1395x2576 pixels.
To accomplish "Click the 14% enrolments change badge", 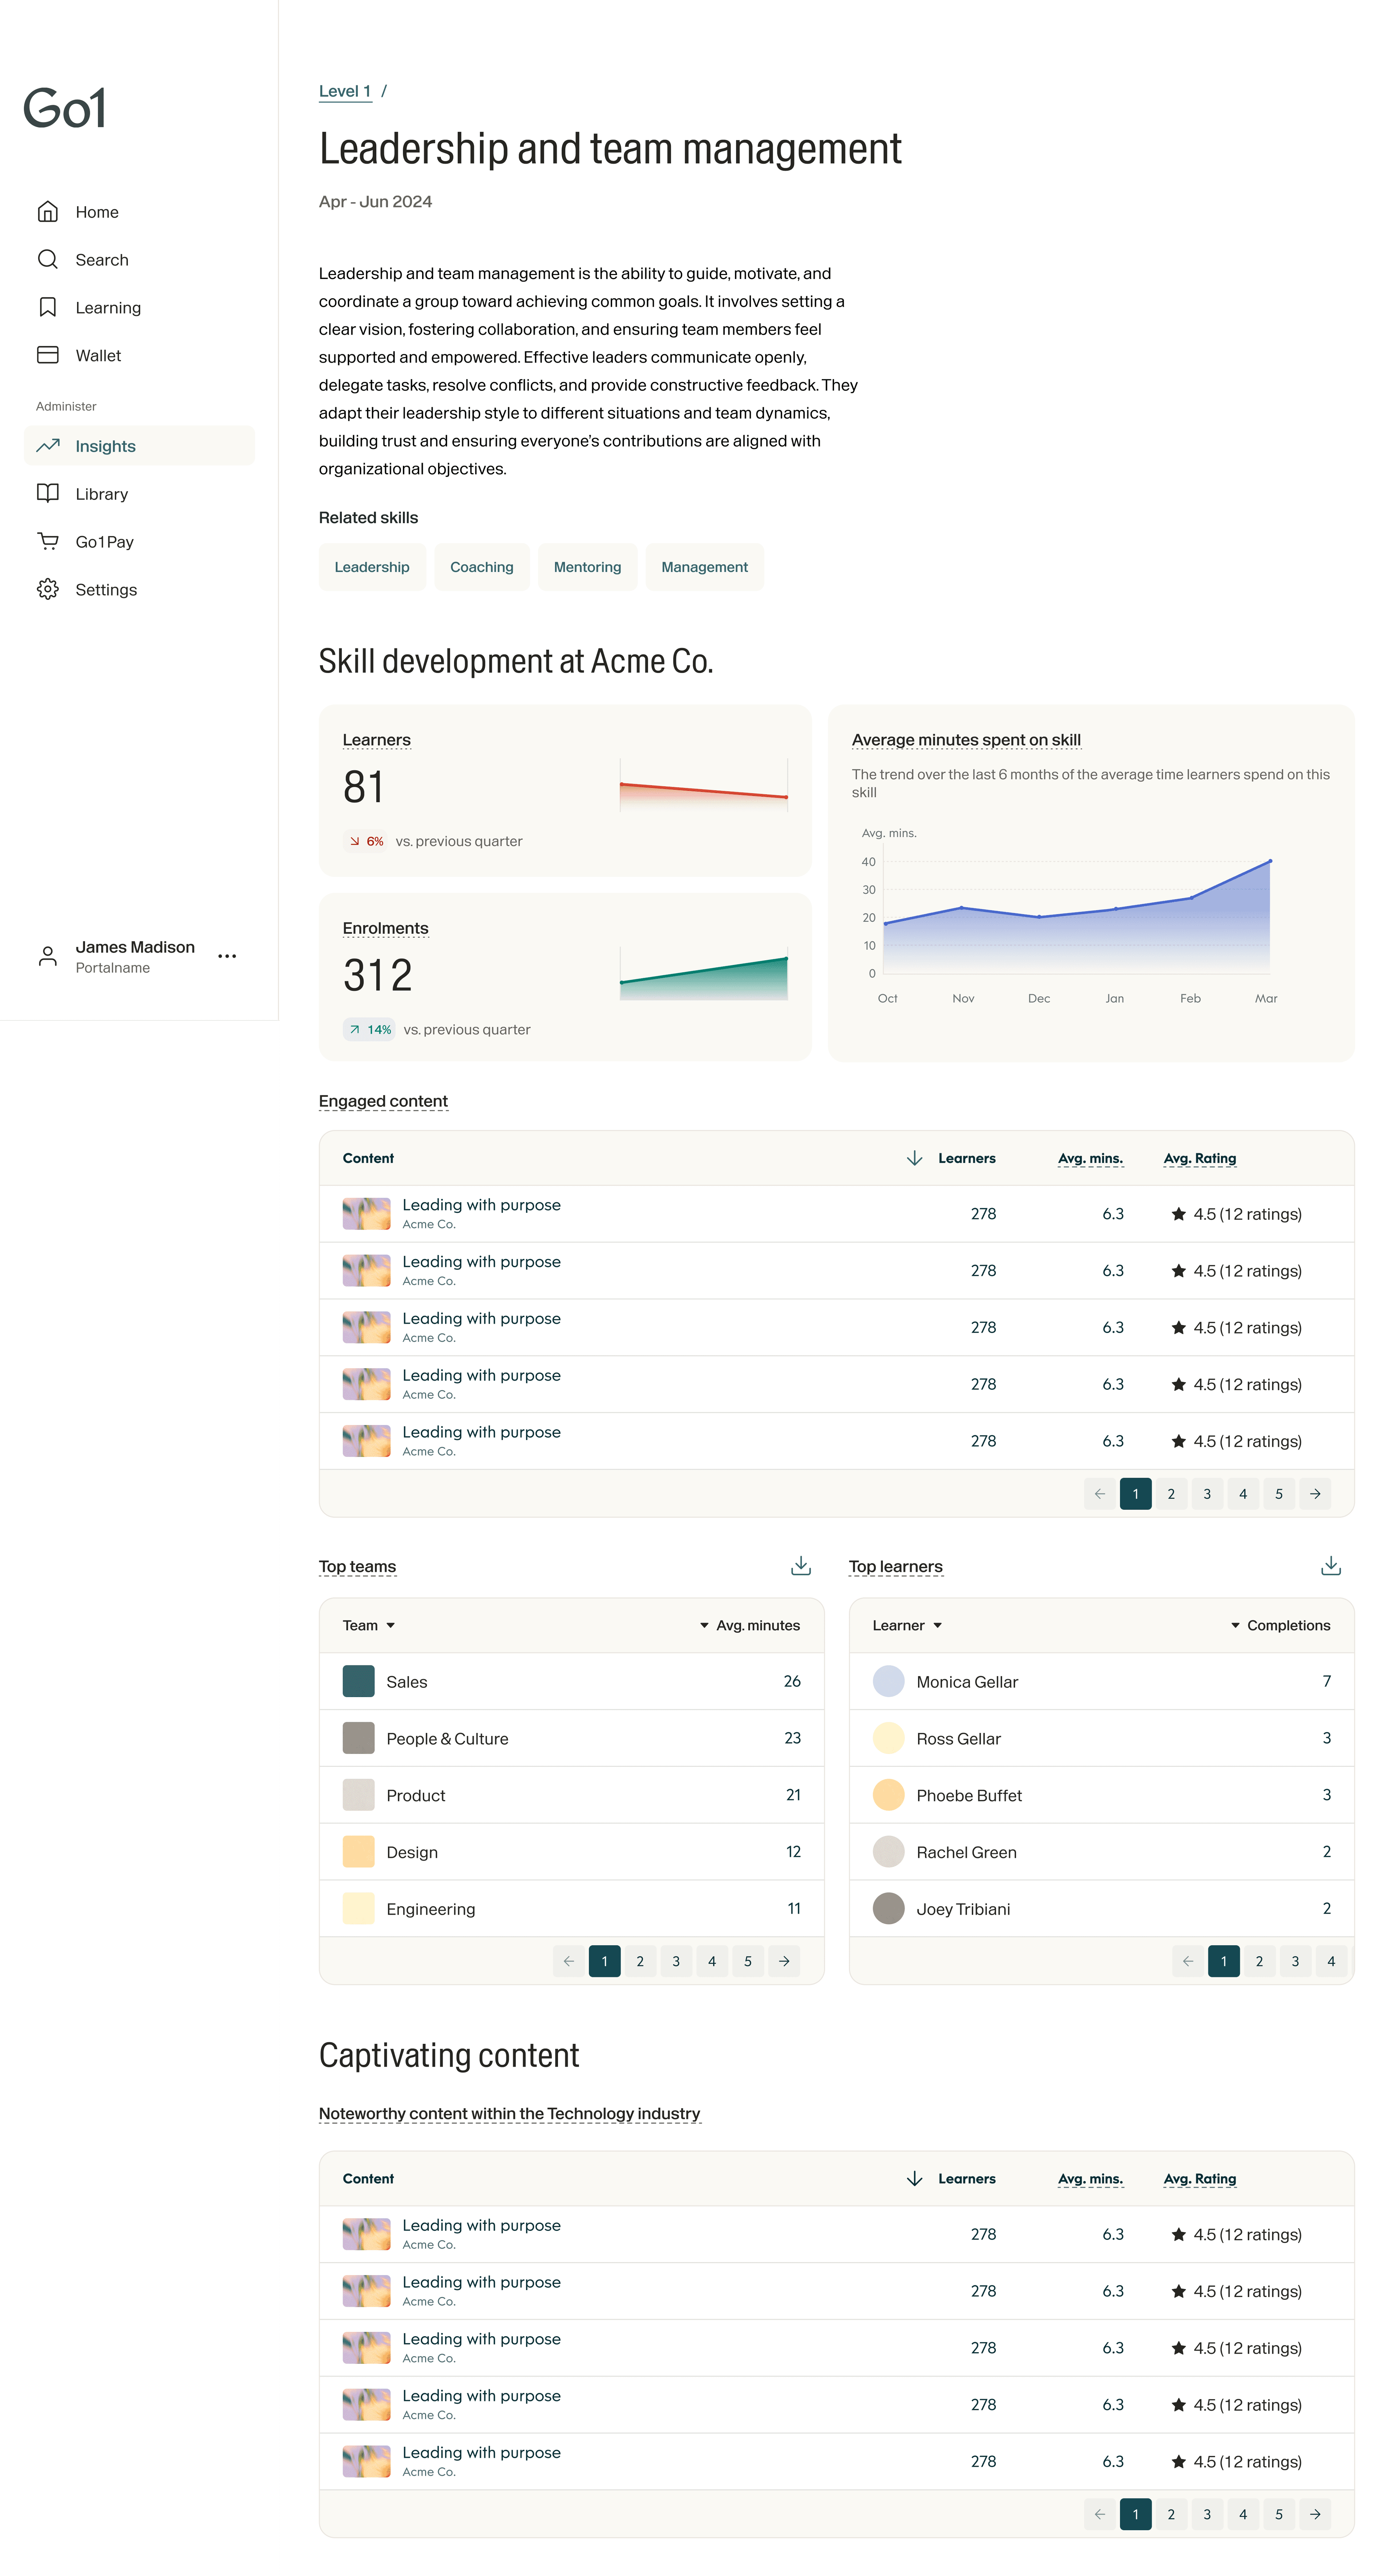I will (370, 1029).
